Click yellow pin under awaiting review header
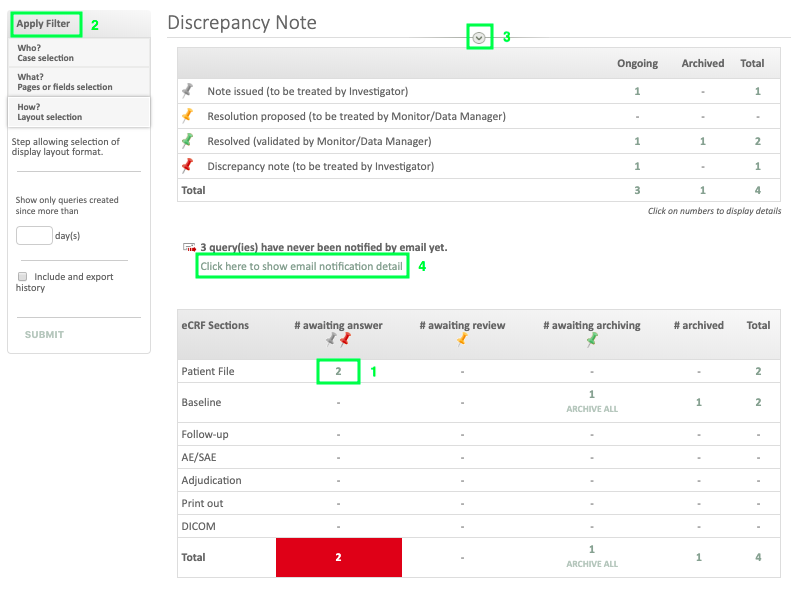 [462, 341]
